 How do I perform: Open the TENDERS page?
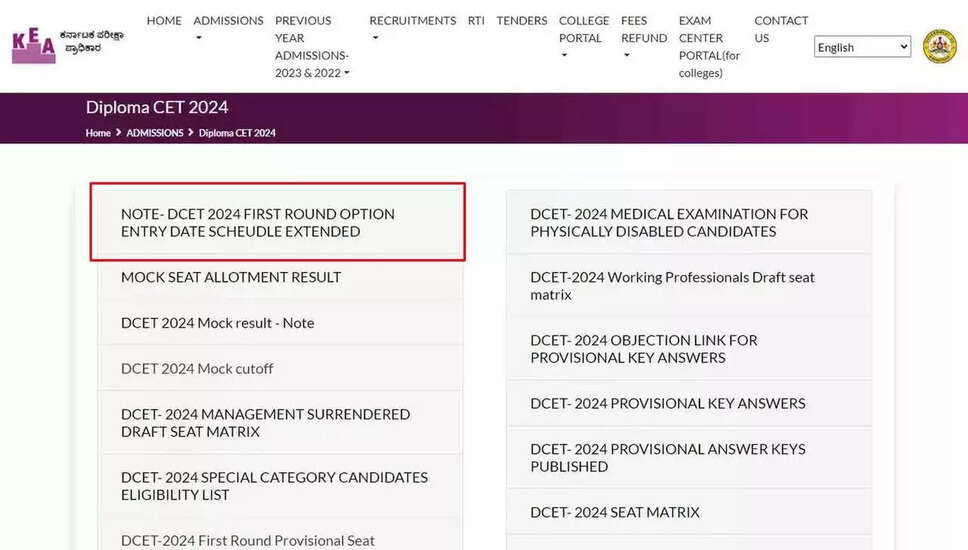pos(522,20)
